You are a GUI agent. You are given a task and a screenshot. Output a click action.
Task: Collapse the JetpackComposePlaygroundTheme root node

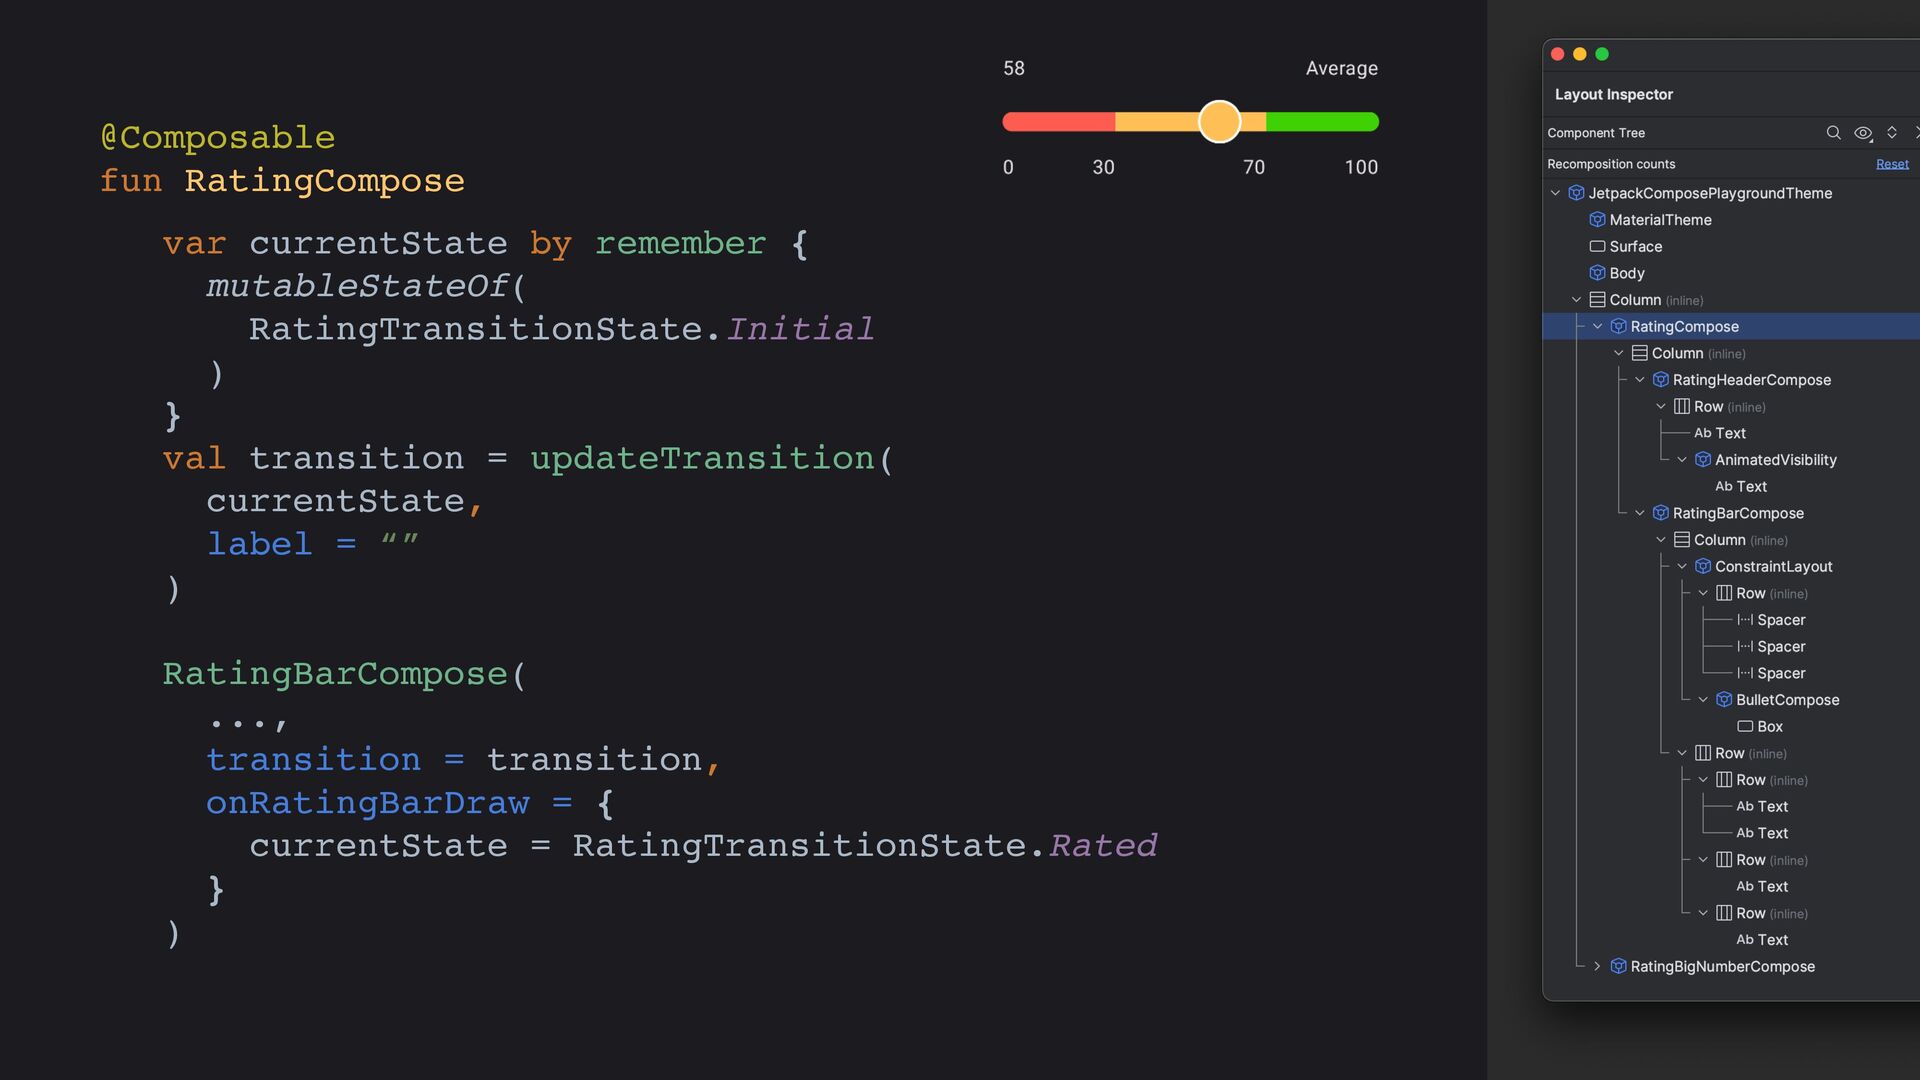point(1555,193)
